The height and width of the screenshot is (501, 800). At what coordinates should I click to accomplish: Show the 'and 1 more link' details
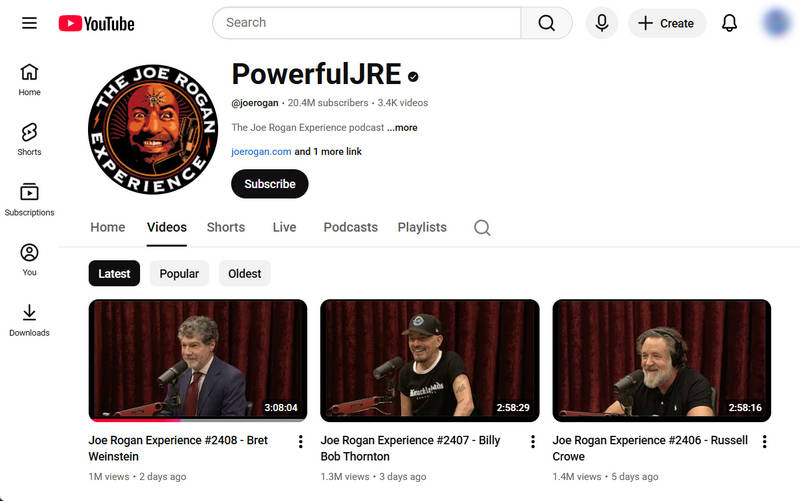coord(328,152)
